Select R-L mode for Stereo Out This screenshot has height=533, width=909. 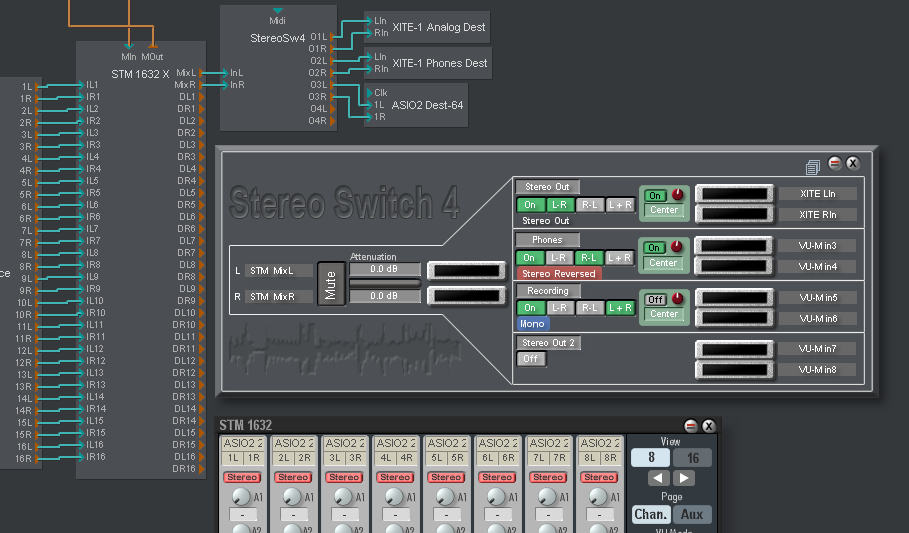(590, 205)
